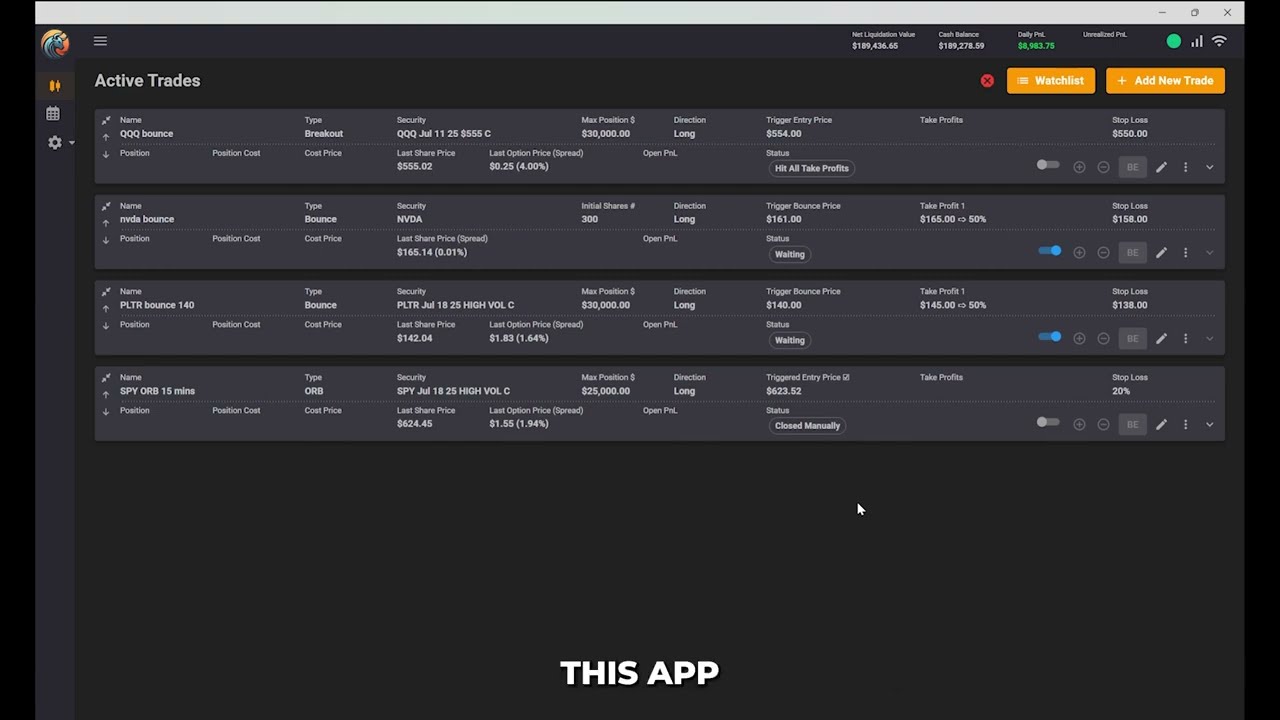Open more options for PLTR bounce 140
Image resolution: width=1280 pixels, height=720 pixels.
[1185, 339]
